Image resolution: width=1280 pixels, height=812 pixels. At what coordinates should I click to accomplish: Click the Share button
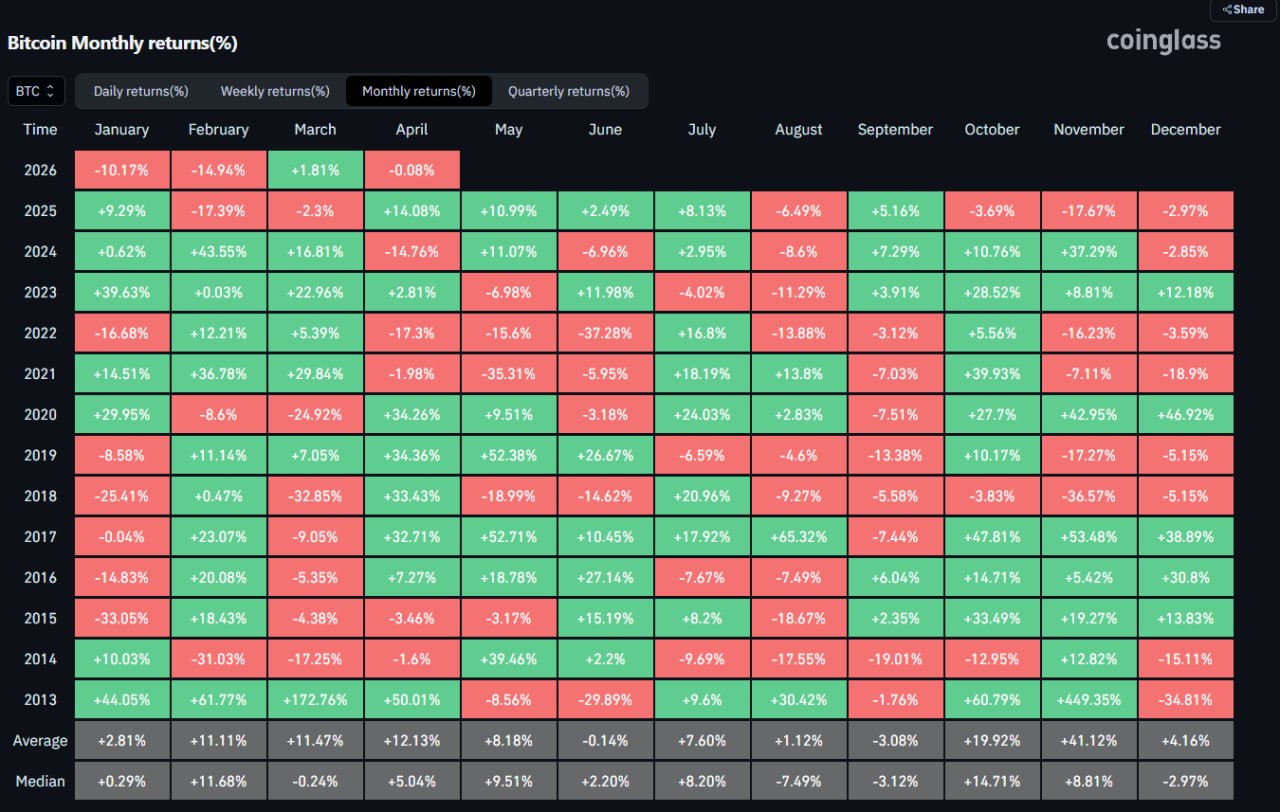tap(1243, 9)
